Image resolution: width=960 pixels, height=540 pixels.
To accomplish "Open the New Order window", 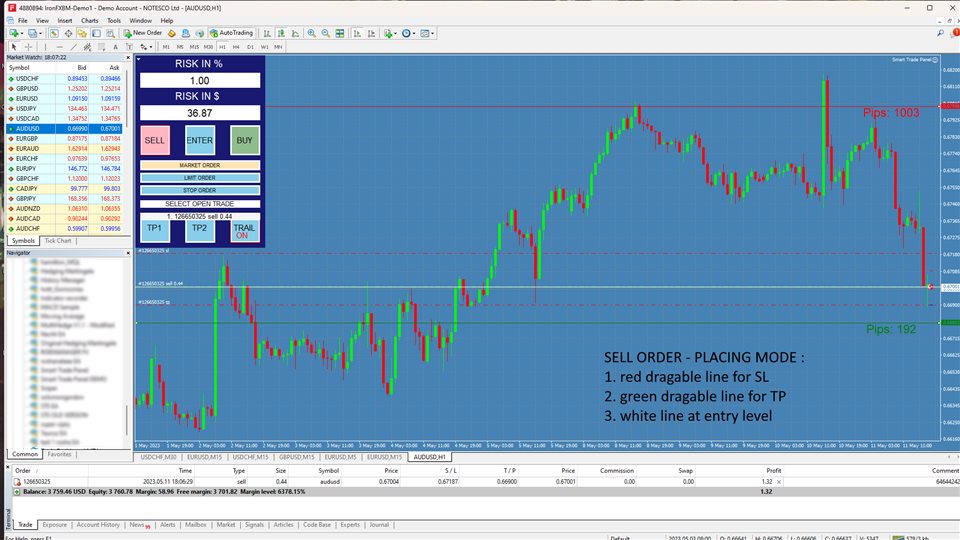I will [x=143, y=33].
